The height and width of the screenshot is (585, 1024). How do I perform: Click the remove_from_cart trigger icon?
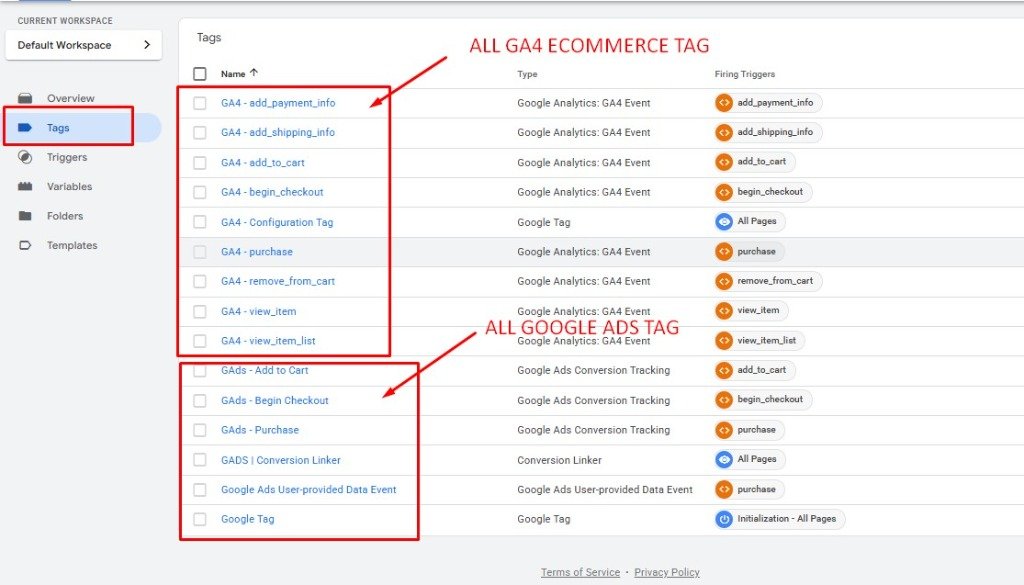point(724,281)
